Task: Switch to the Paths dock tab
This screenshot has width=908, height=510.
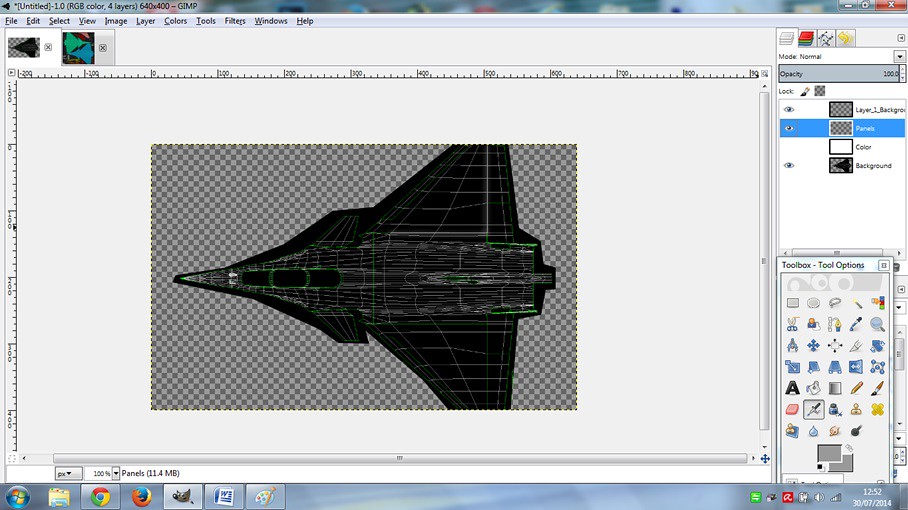Action: coord(825,38)
